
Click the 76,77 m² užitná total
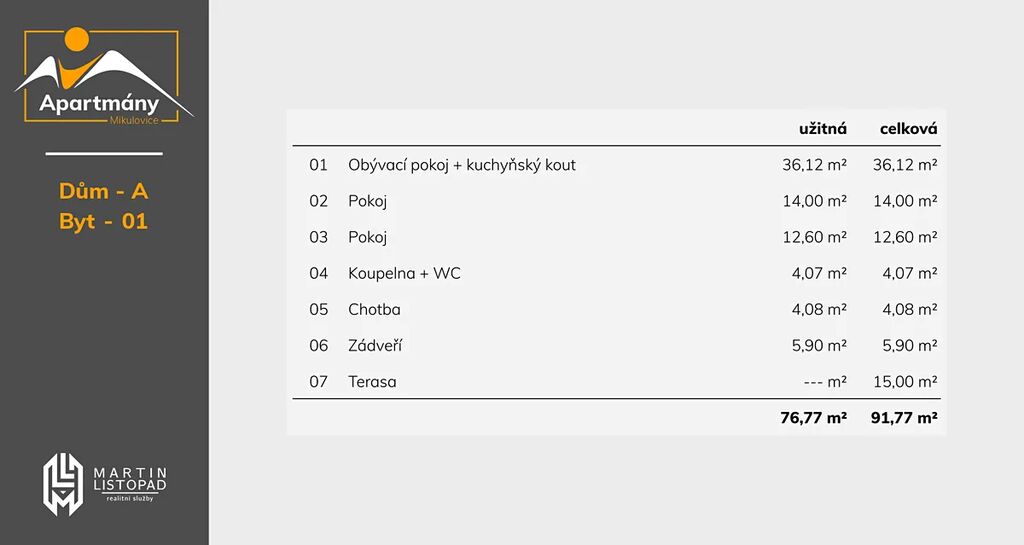(x=814, y=418)
